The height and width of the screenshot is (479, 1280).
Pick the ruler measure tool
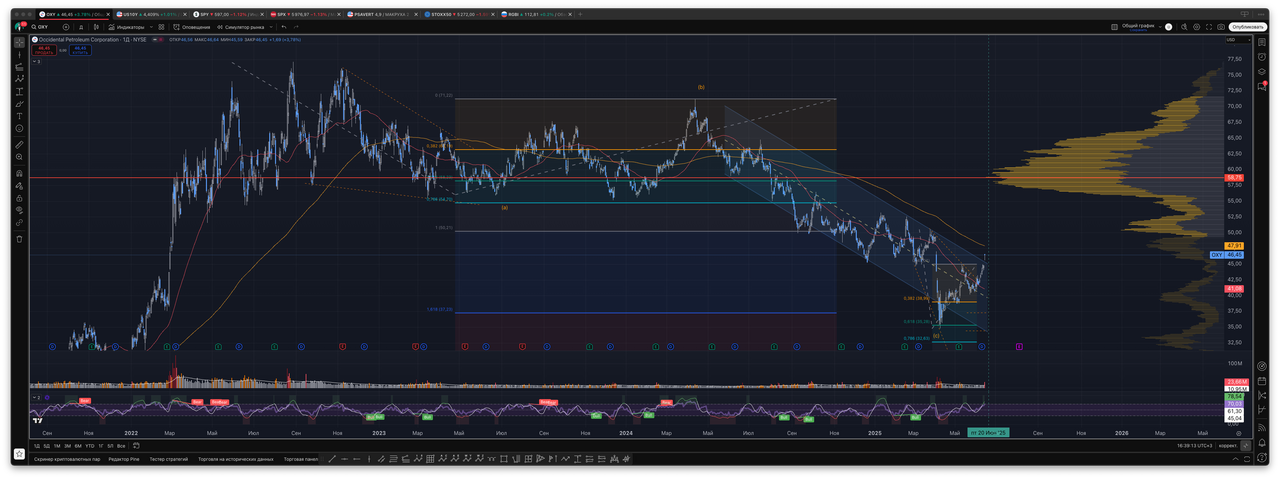pyautogui.click(x=19, y=145)
